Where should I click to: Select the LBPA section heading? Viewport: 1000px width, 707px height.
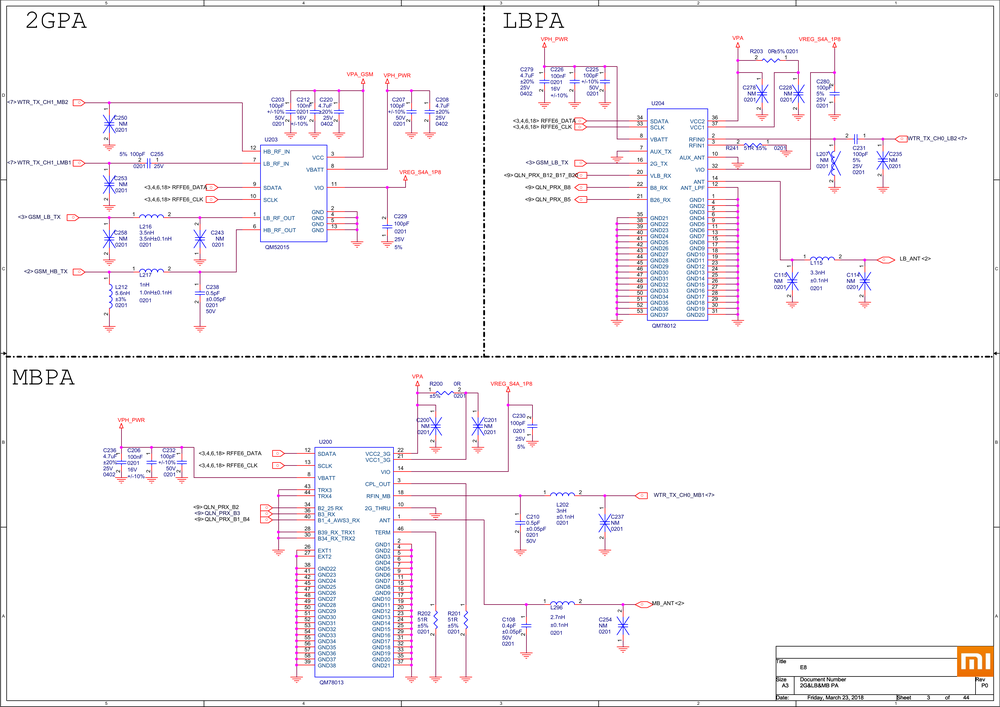point(533,20)
